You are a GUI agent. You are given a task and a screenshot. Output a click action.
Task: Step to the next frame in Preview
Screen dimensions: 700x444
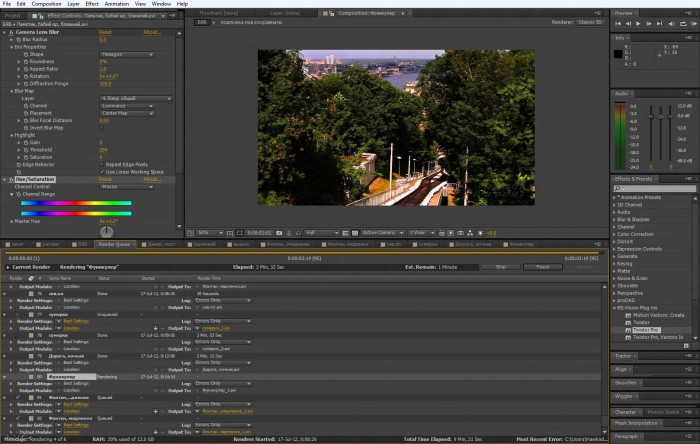coord(649,24)
